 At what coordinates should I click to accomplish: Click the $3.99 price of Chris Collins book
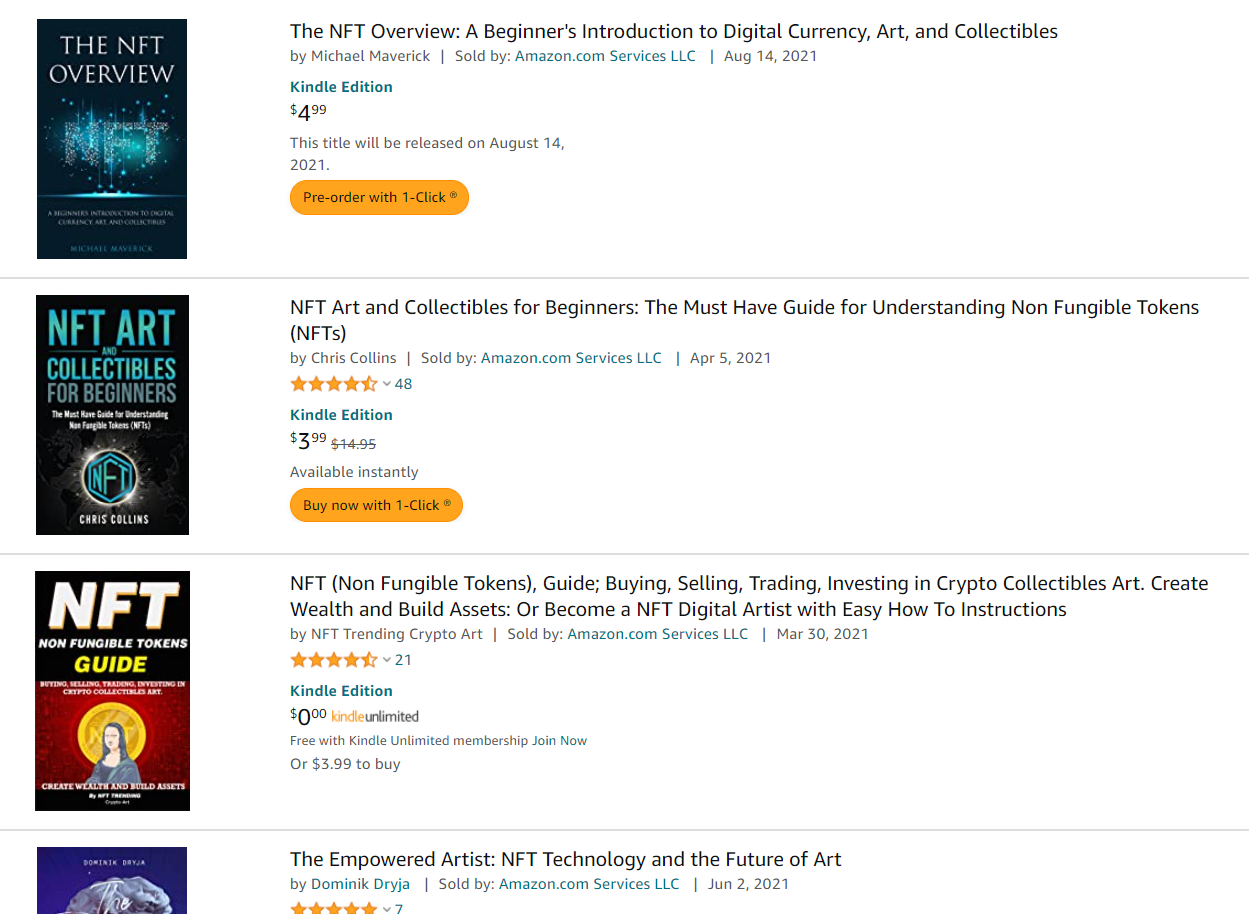(x=308, y=440)
